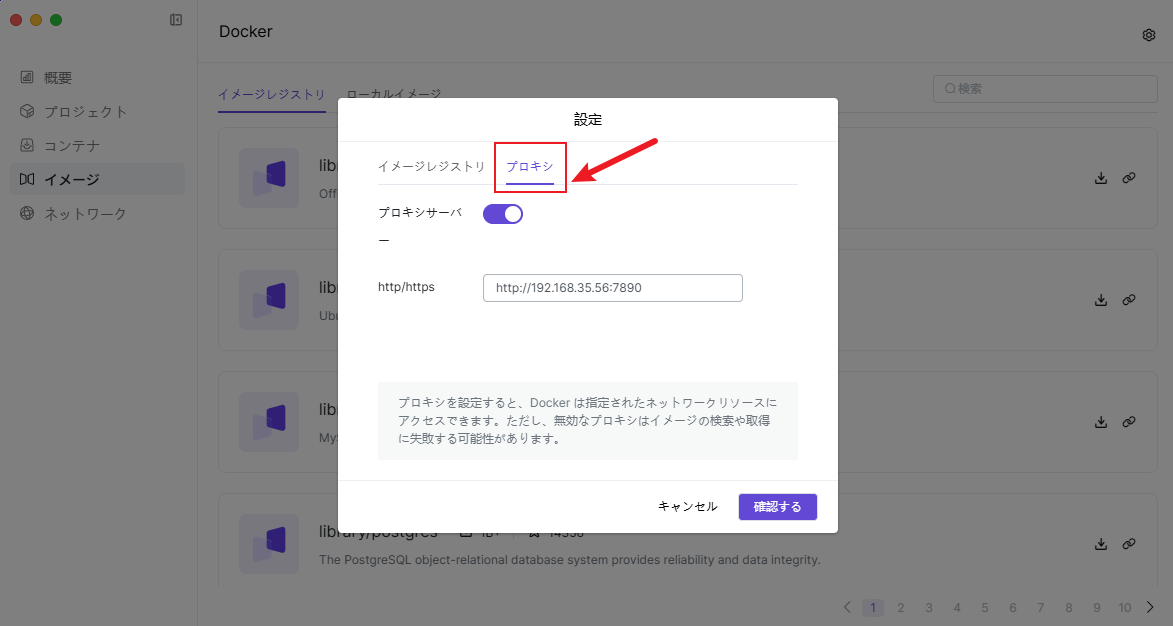1173x626 pixels.
Task: Switch to イメージレジストリ tab in dialog
Action: (x=431, y=166)
